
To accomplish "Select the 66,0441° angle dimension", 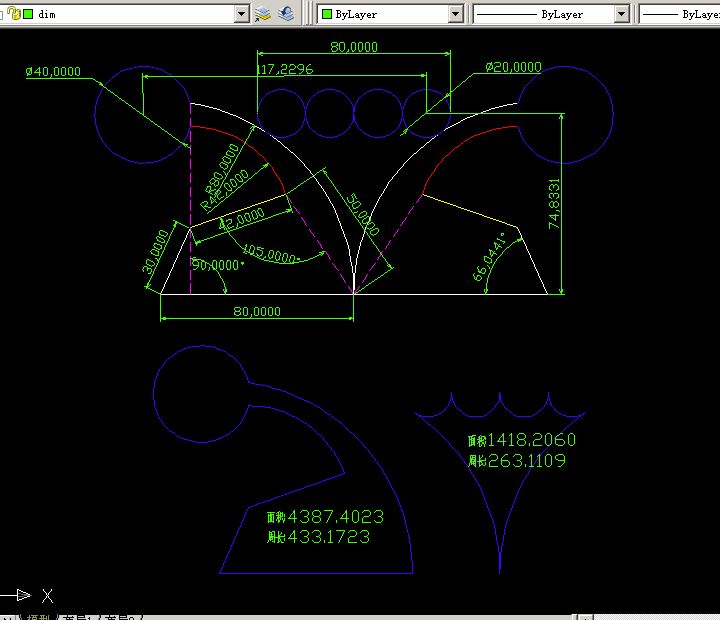I will coord(489,257).
